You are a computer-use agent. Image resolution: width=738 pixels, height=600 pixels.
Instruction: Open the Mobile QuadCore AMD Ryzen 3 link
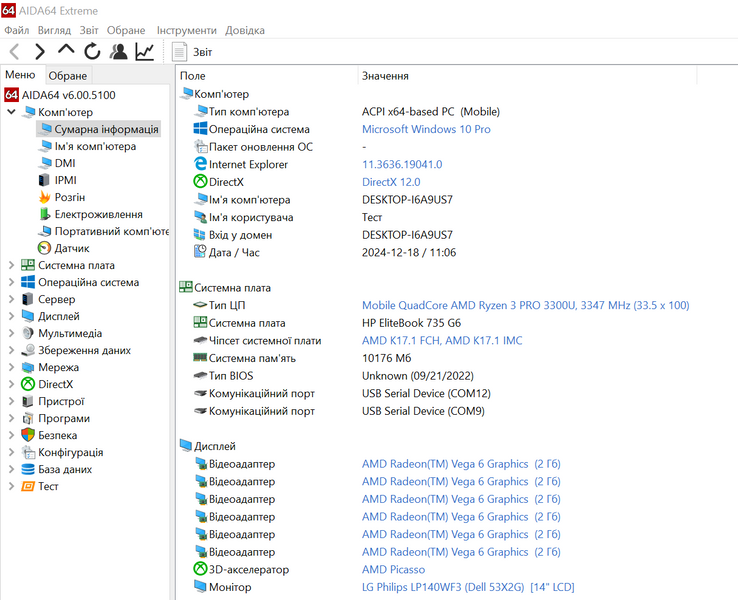(525, 305)
